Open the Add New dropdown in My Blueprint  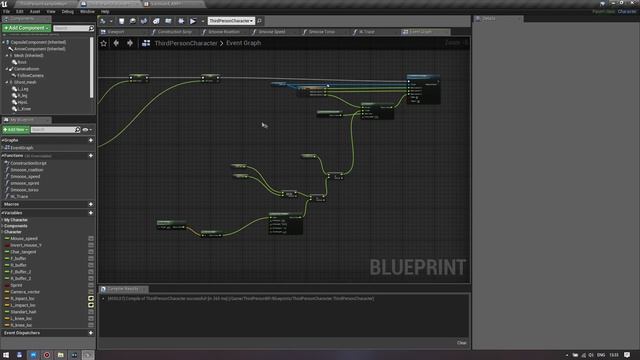coord(16,130)
